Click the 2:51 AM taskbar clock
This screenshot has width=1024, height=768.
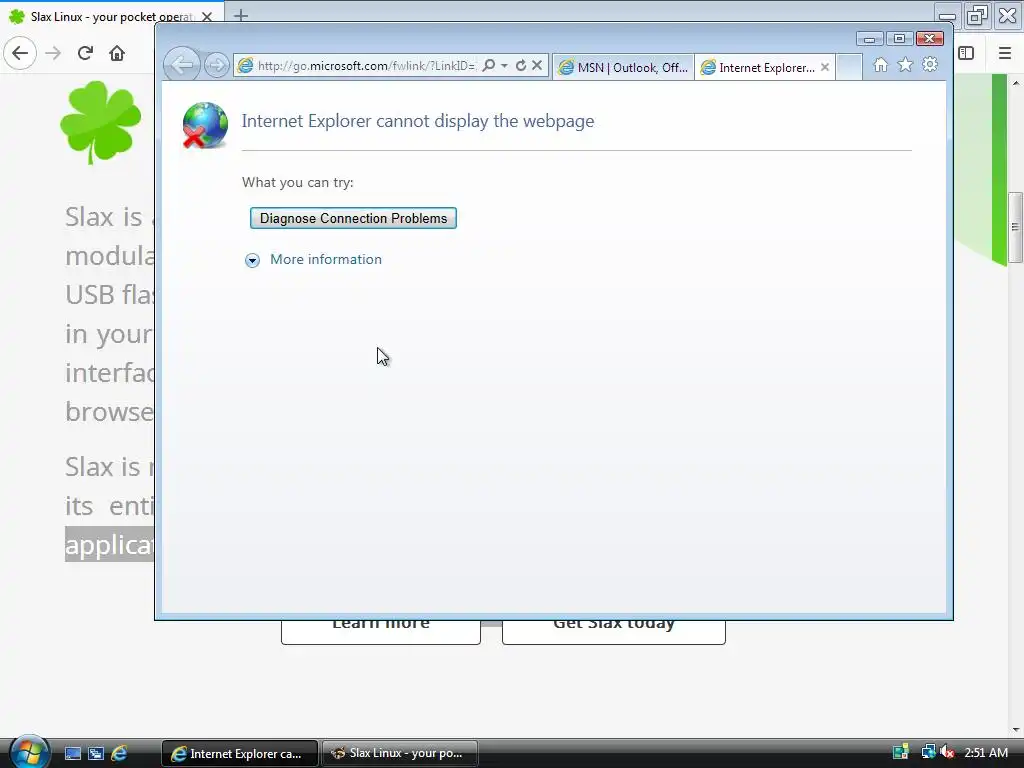click(x=986, y=752)
